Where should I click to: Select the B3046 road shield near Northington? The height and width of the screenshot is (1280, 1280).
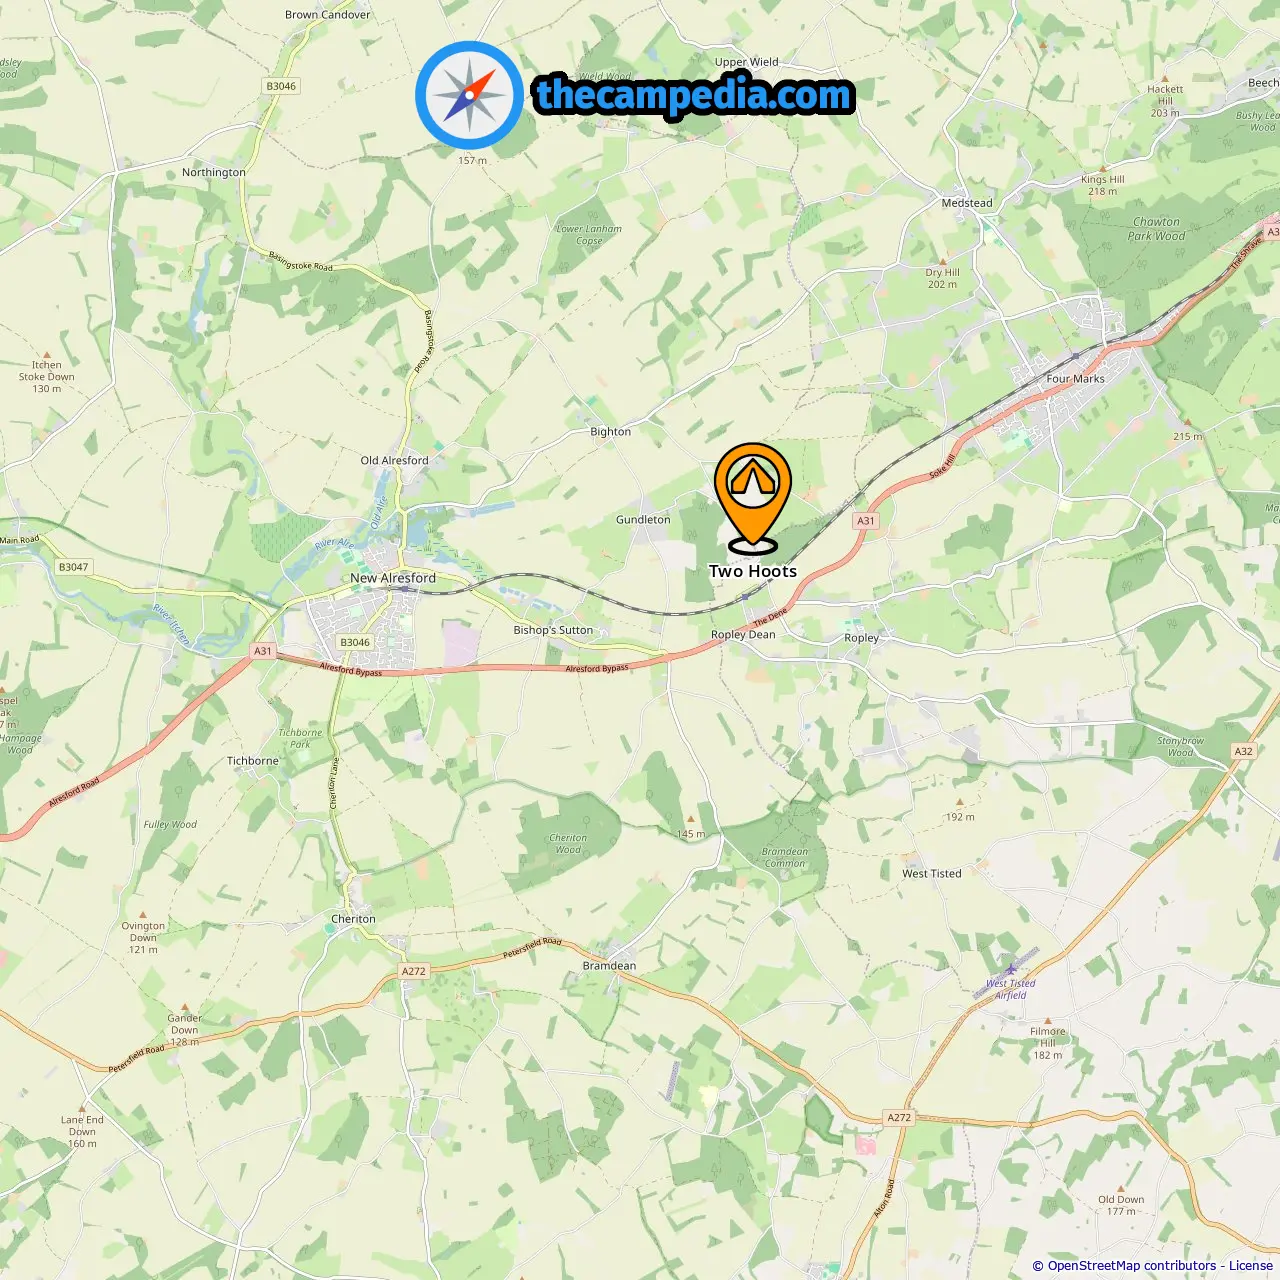pos(281,86)
